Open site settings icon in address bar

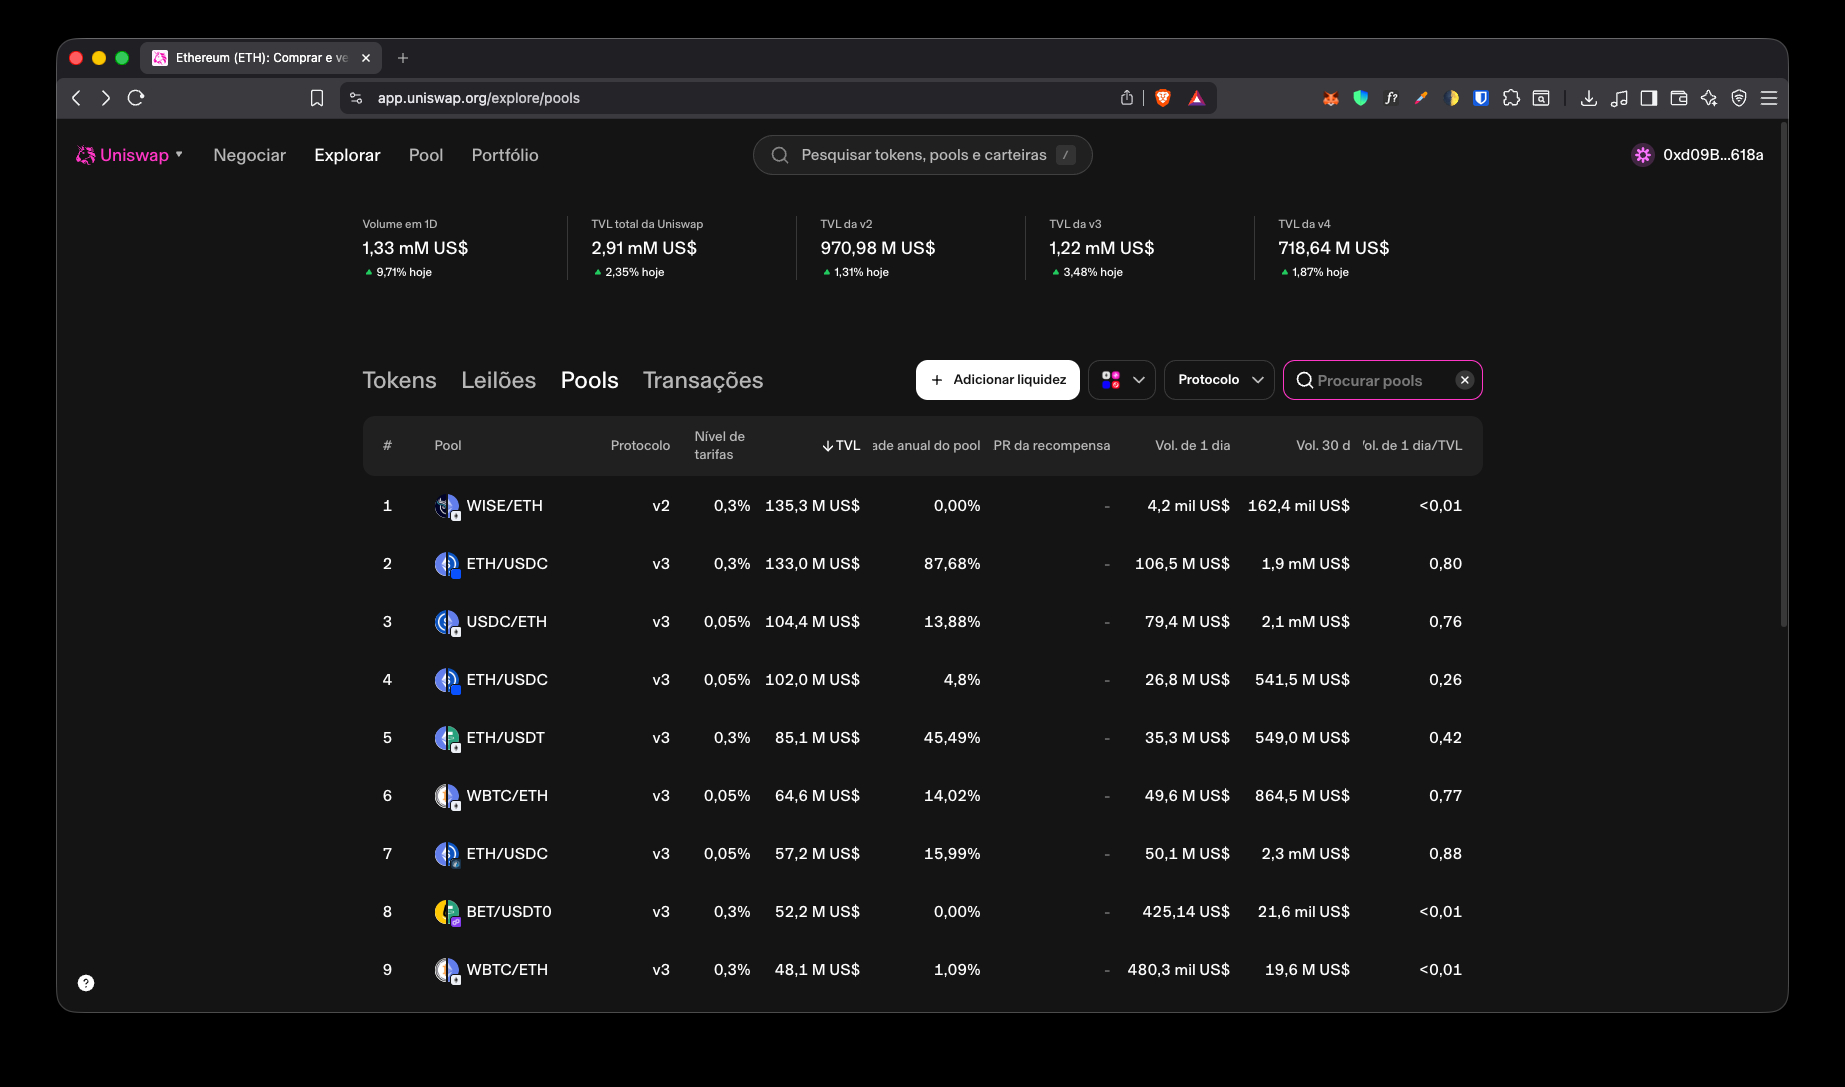[x=356, y=98]
